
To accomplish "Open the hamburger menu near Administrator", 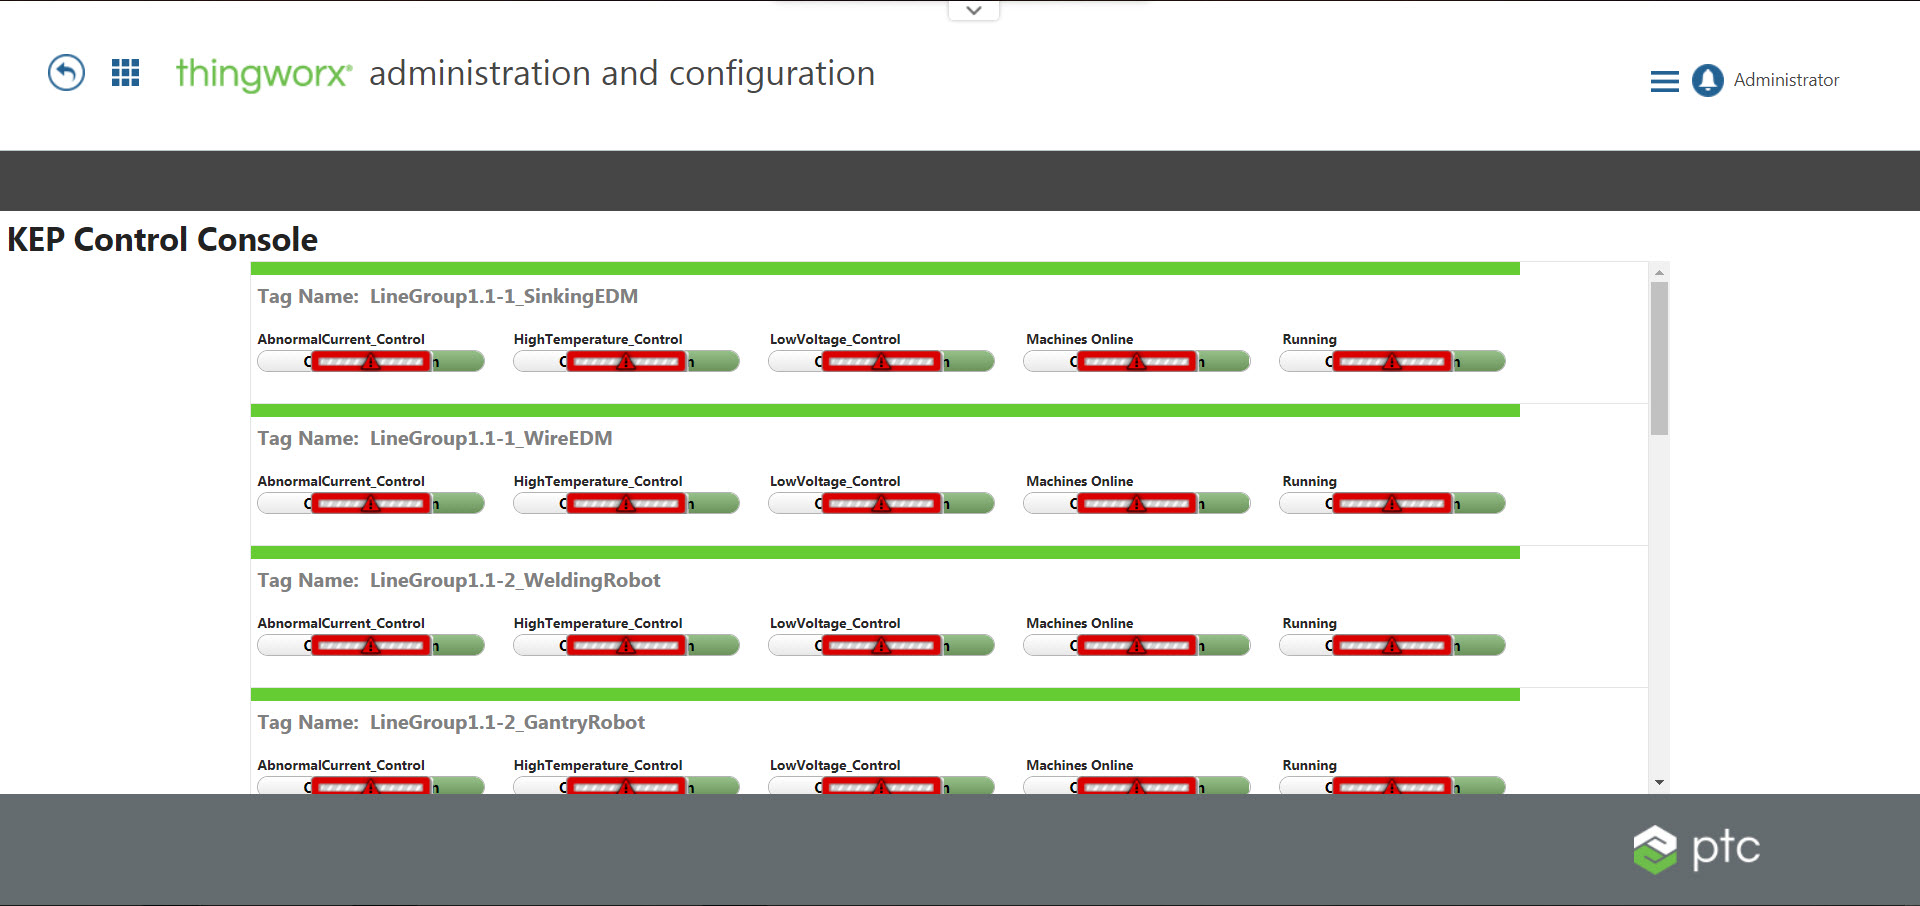I will [1663, 81].
